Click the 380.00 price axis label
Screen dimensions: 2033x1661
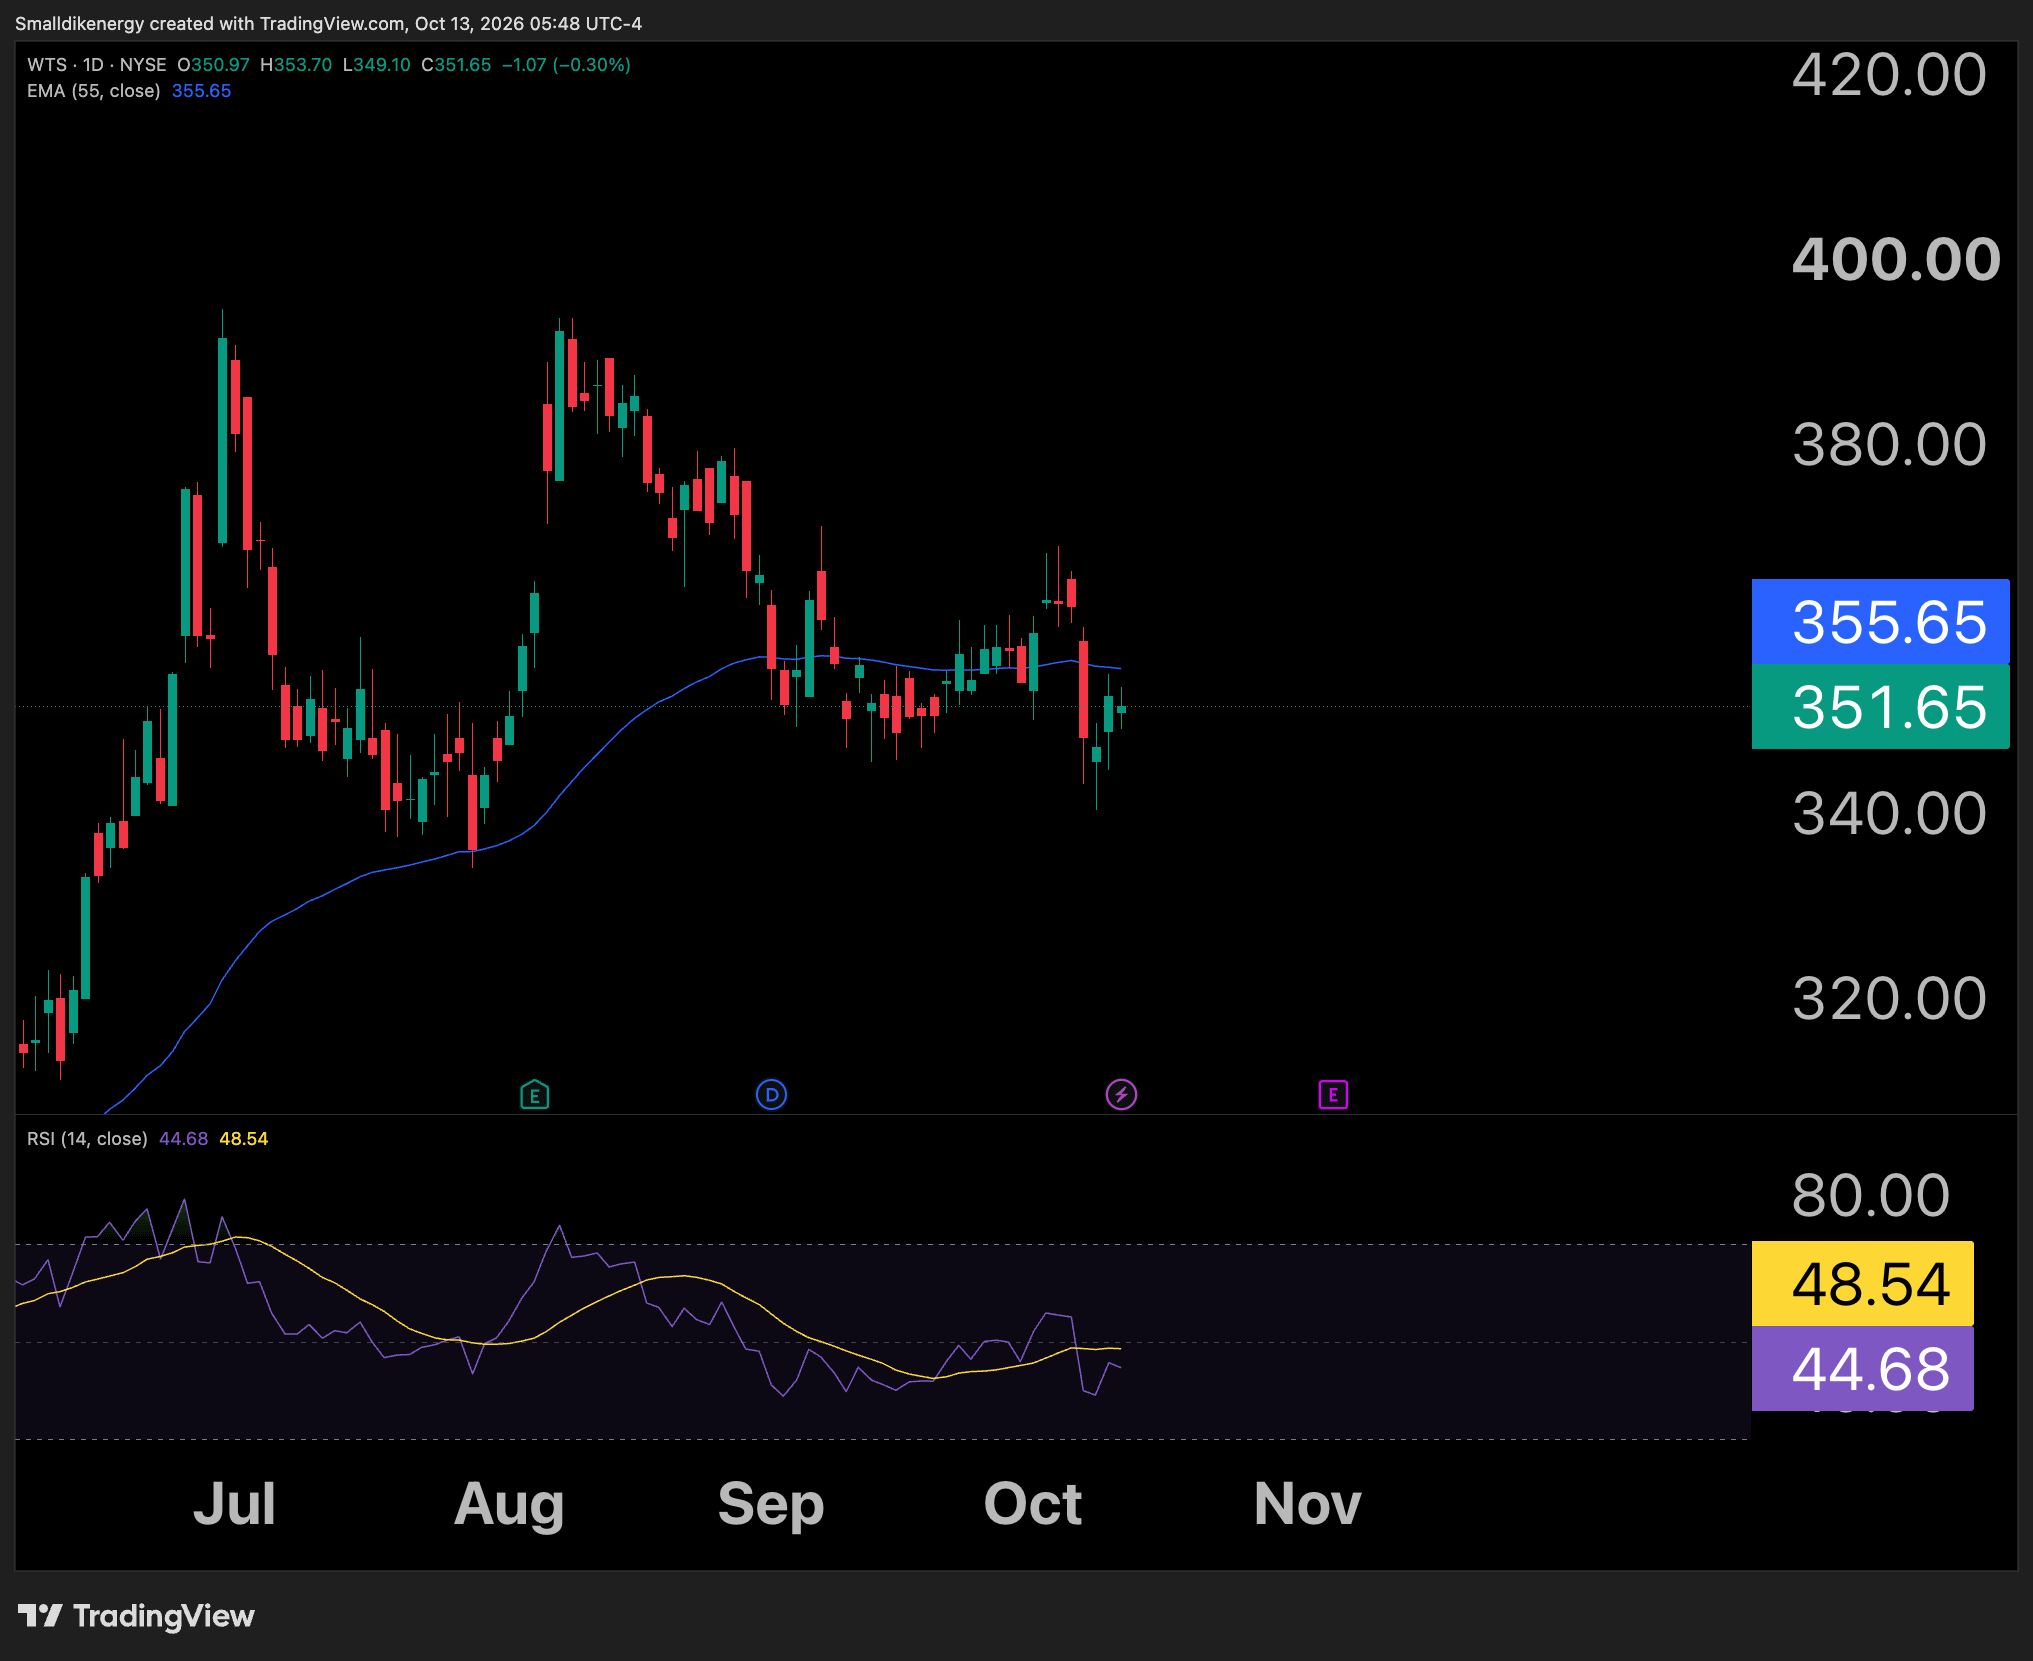click(x=1889, y=444)
